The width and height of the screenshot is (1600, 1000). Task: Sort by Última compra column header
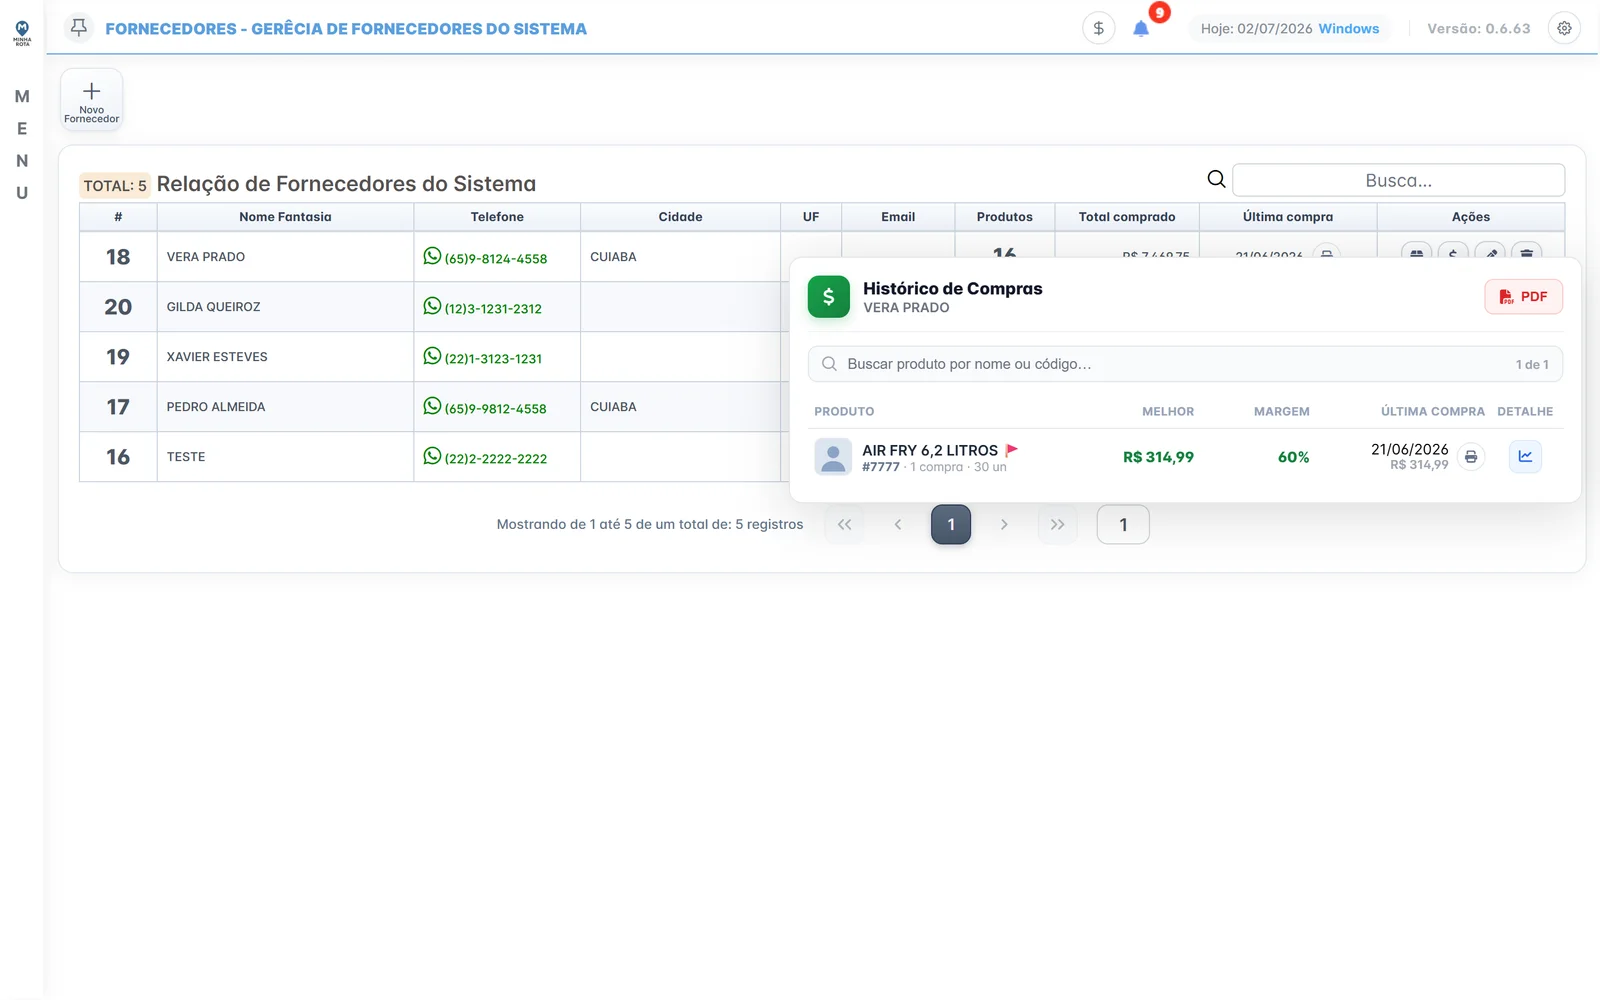(1288, 217)
